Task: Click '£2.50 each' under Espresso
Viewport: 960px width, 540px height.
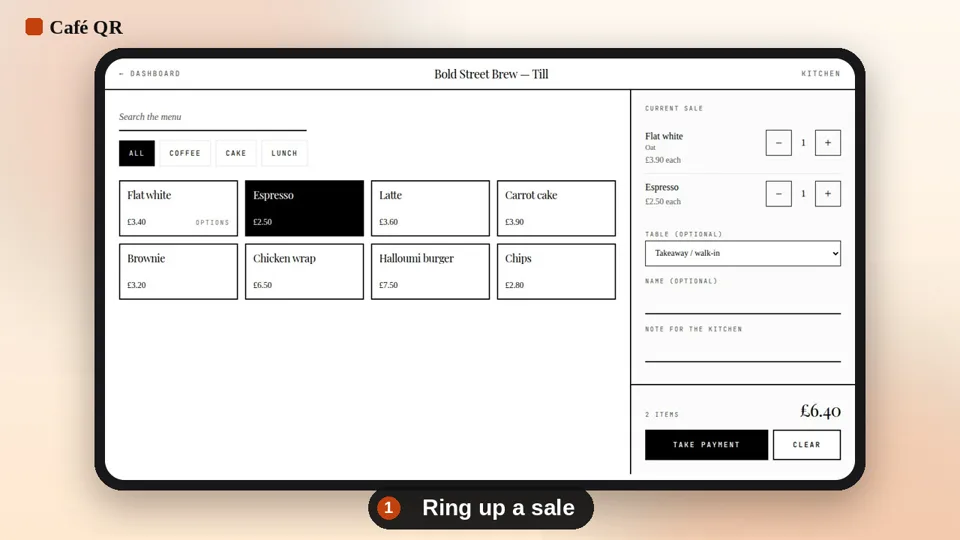Action: [x=662, y=201]
